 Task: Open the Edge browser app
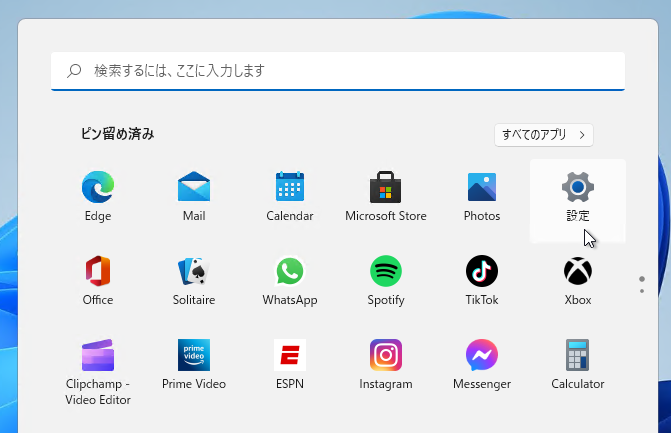point(98,196)
